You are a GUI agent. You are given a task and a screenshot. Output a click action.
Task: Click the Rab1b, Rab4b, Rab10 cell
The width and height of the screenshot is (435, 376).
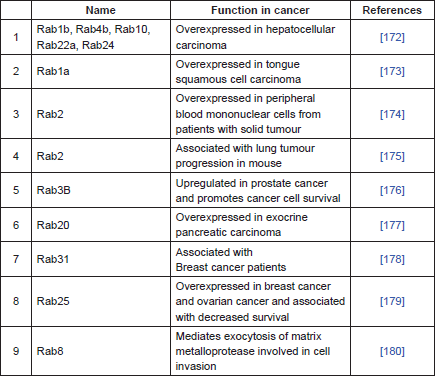click(101, 37)
